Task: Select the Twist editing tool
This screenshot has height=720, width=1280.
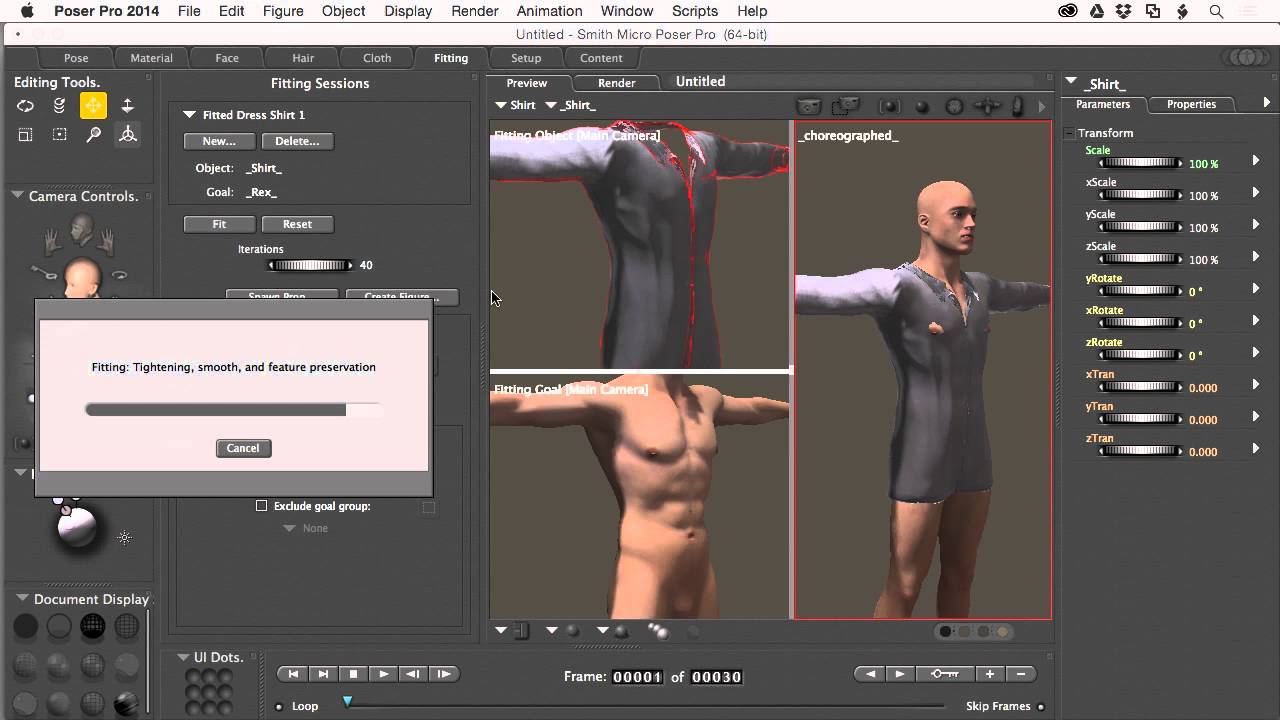Action: 60,106
